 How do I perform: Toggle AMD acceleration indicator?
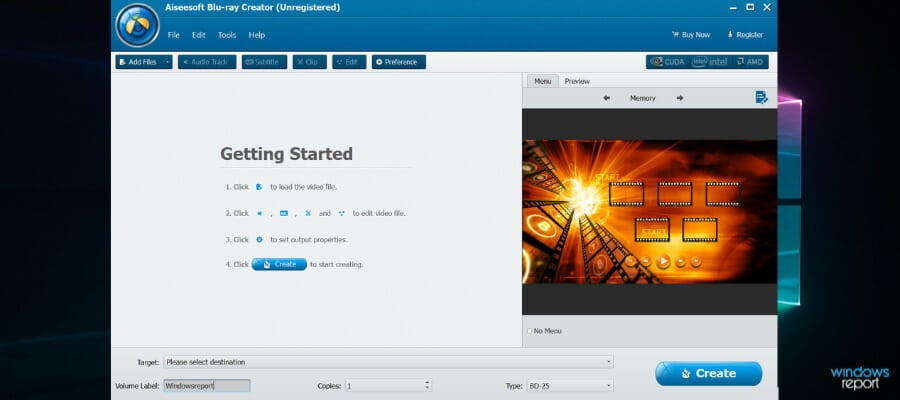750,62
